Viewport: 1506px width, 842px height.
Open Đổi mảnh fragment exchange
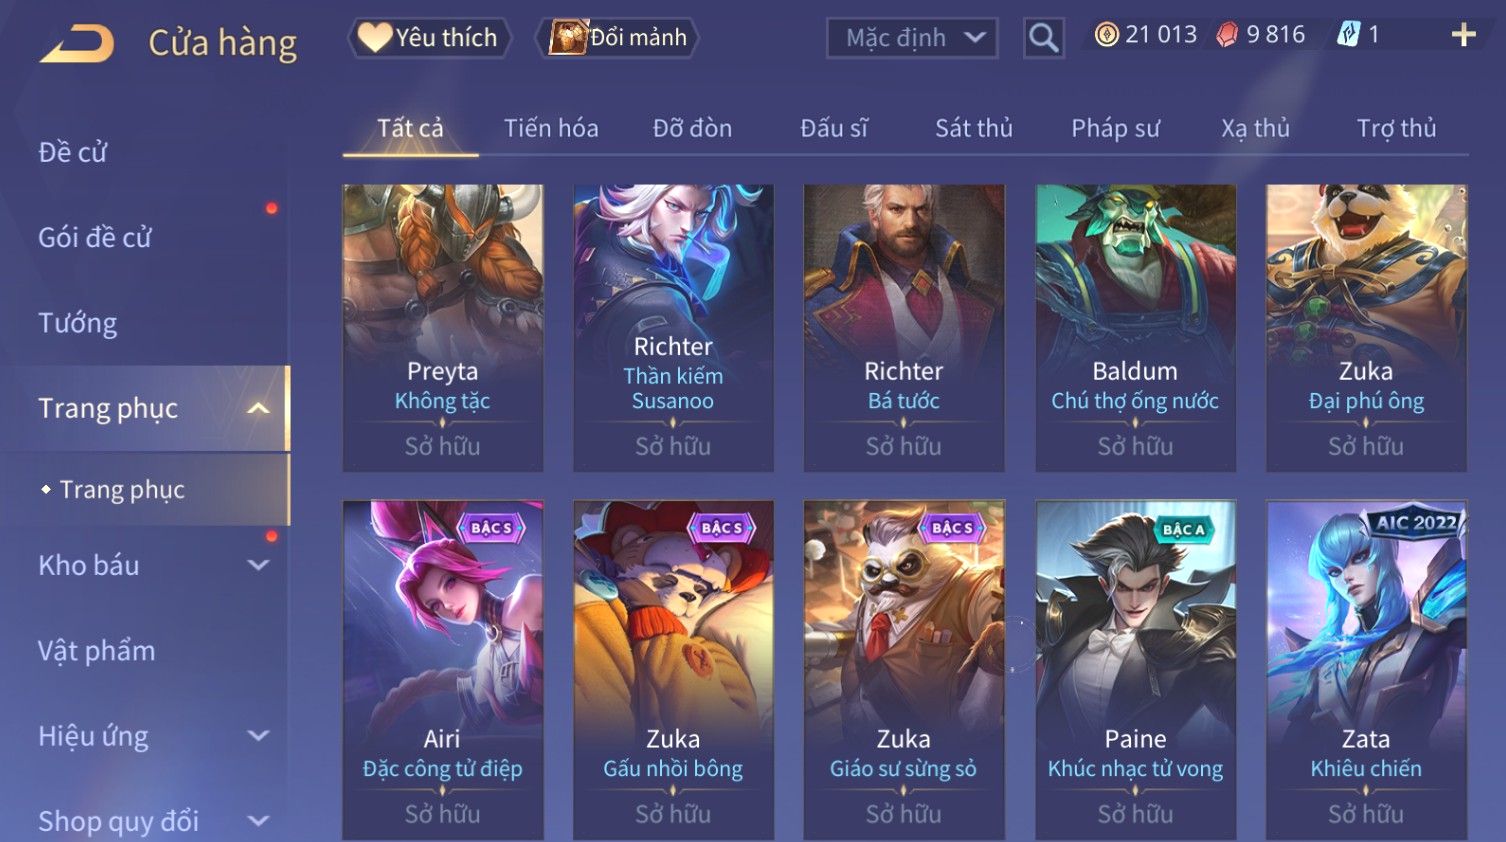tap(618, 38)
